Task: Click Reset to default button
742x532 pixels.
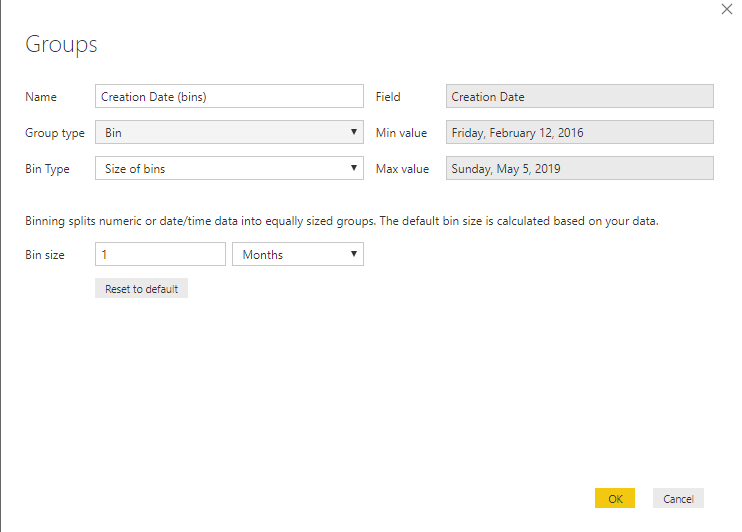Action: click(141, 288)
